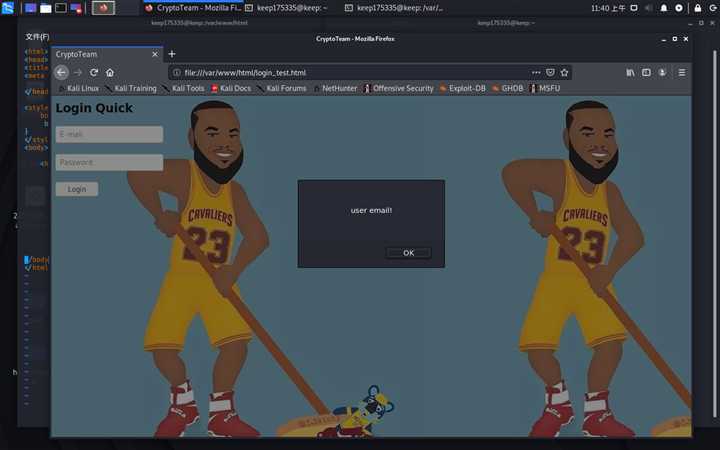Open the Kali Training bookmark
The image size is (720, 450).
coord(131,88)
